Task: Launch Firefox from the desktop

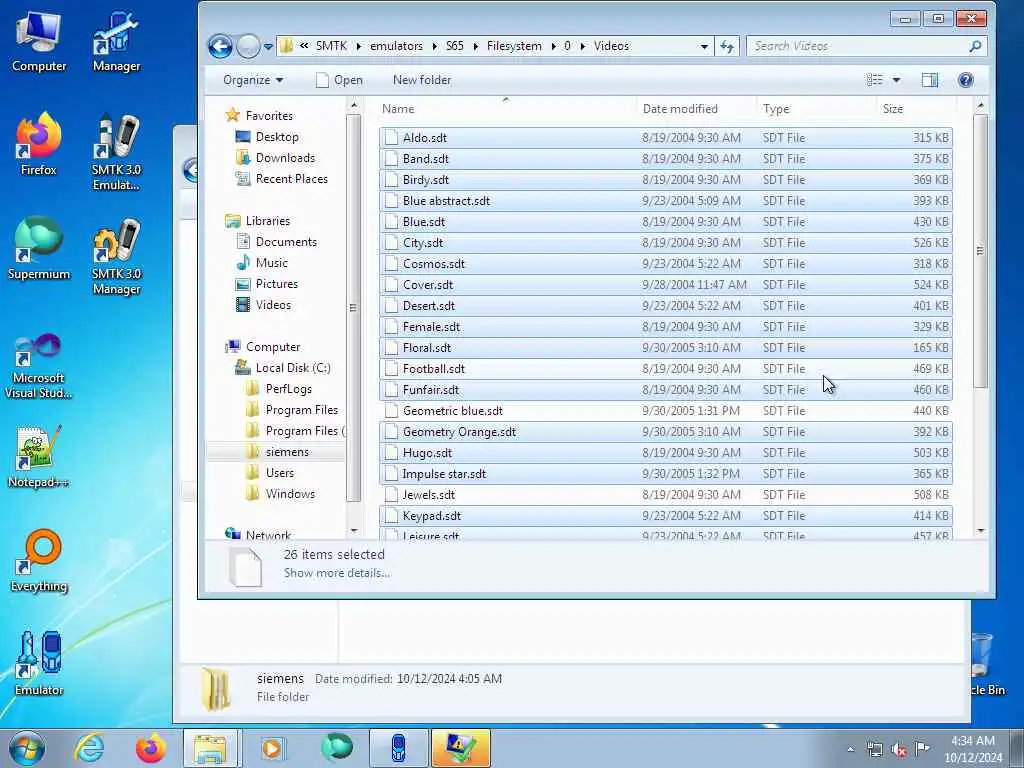Action: pyautogui.click(x=39, y=145)
